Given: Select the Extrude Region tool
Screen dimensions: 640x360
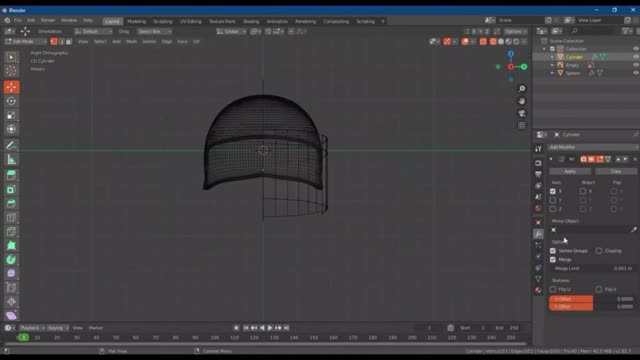Looking at the screenshot, I should (11, 176).
